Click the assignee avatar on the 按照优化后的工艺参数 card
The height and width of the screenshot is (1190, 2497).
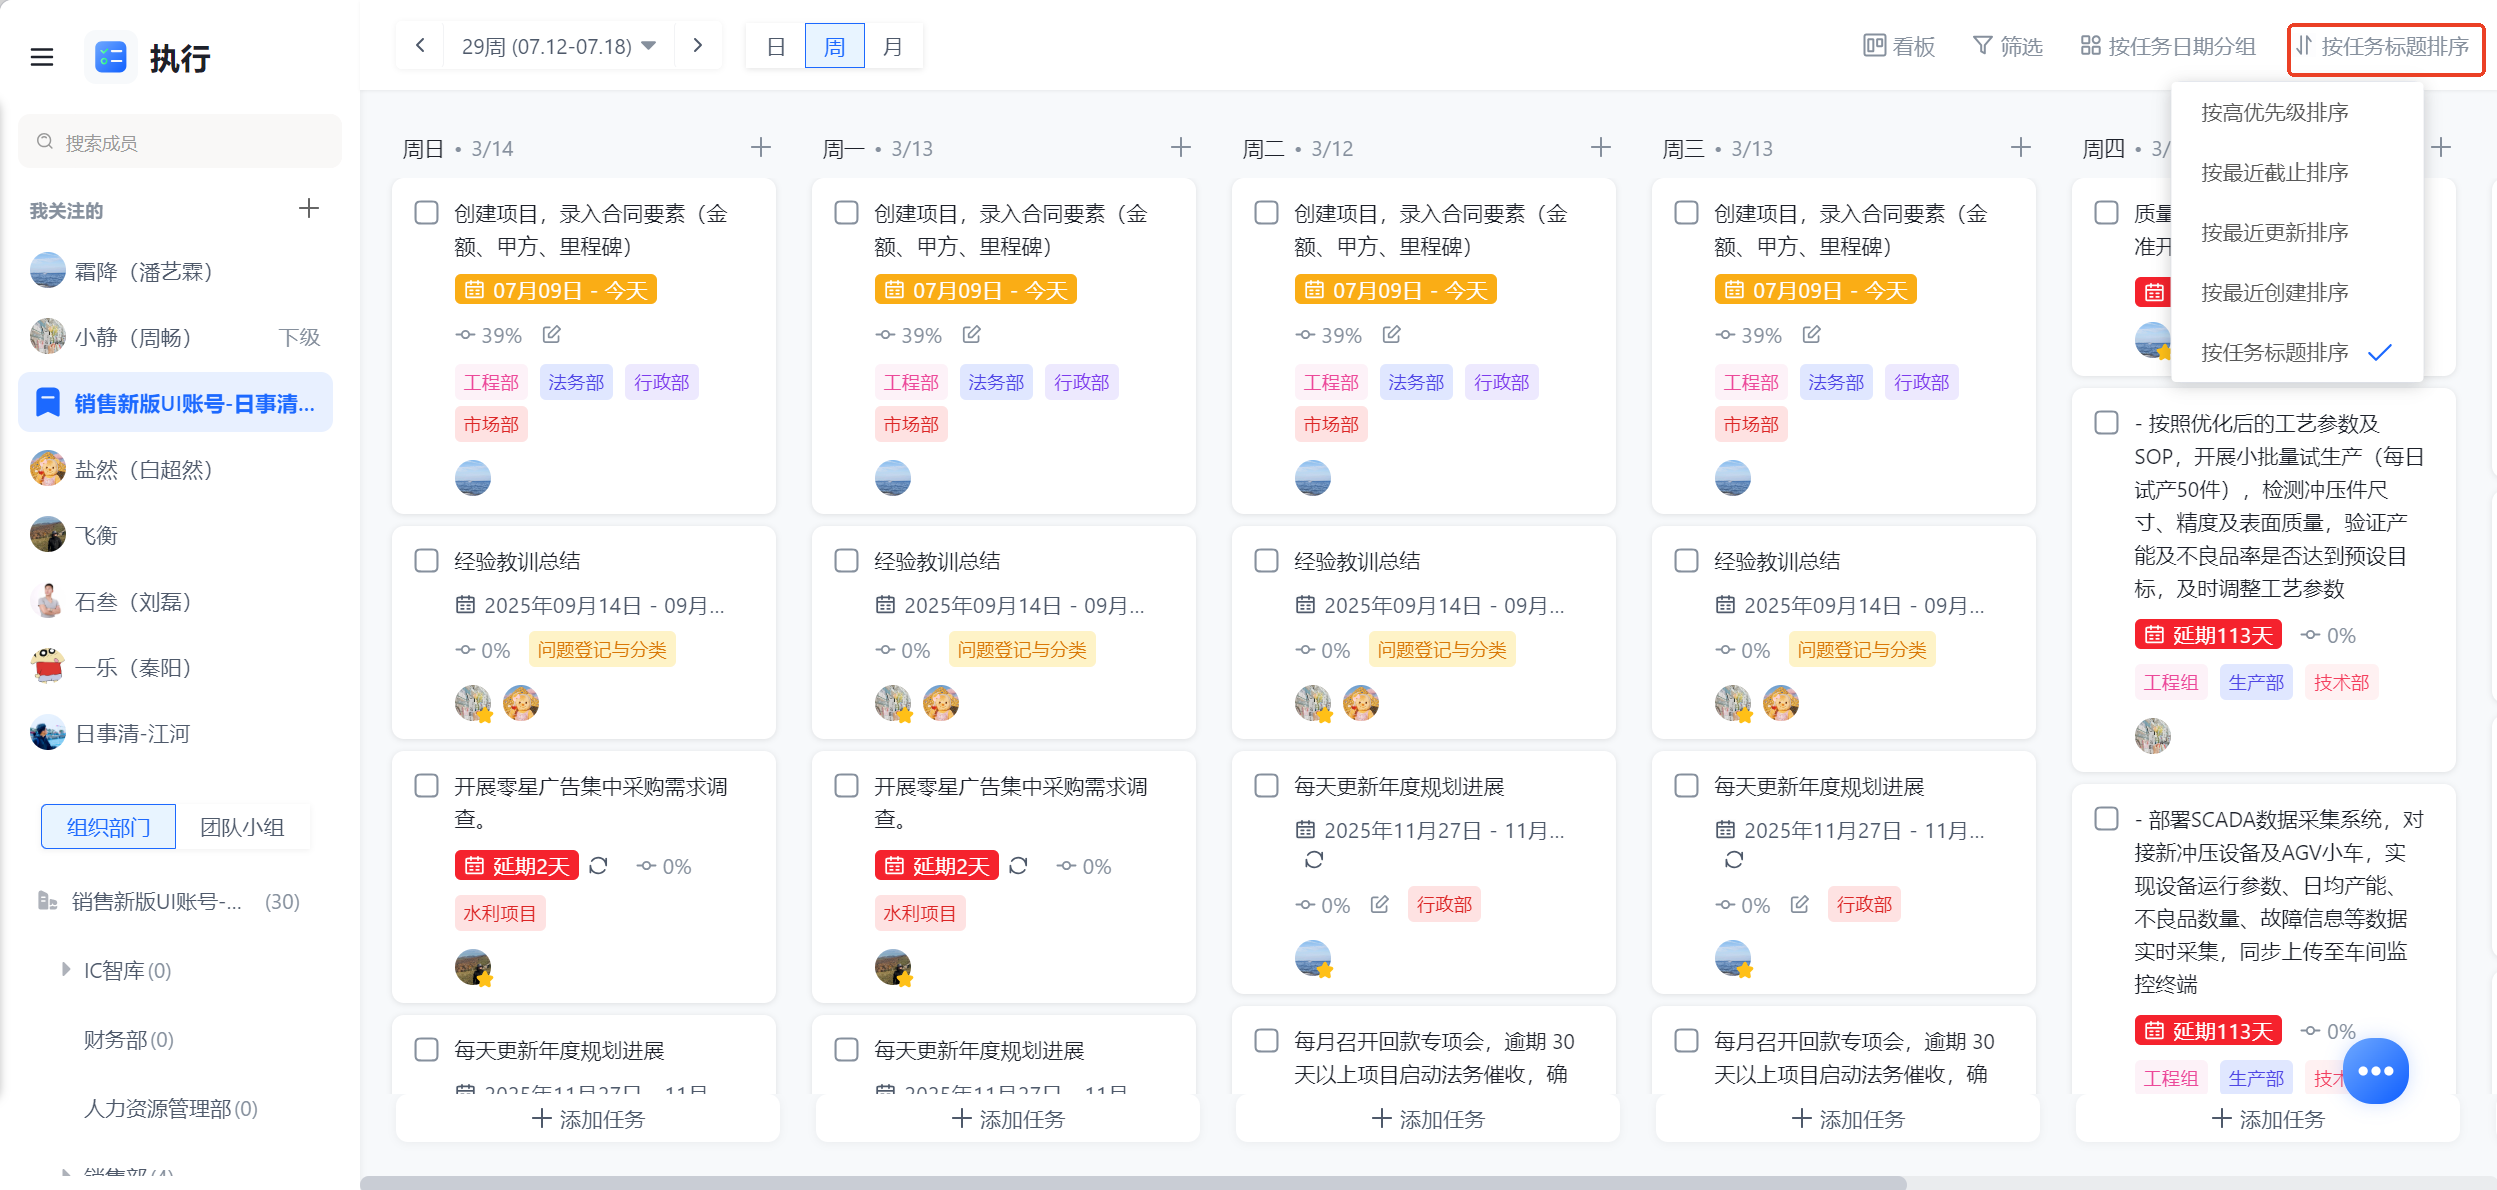2153,736
